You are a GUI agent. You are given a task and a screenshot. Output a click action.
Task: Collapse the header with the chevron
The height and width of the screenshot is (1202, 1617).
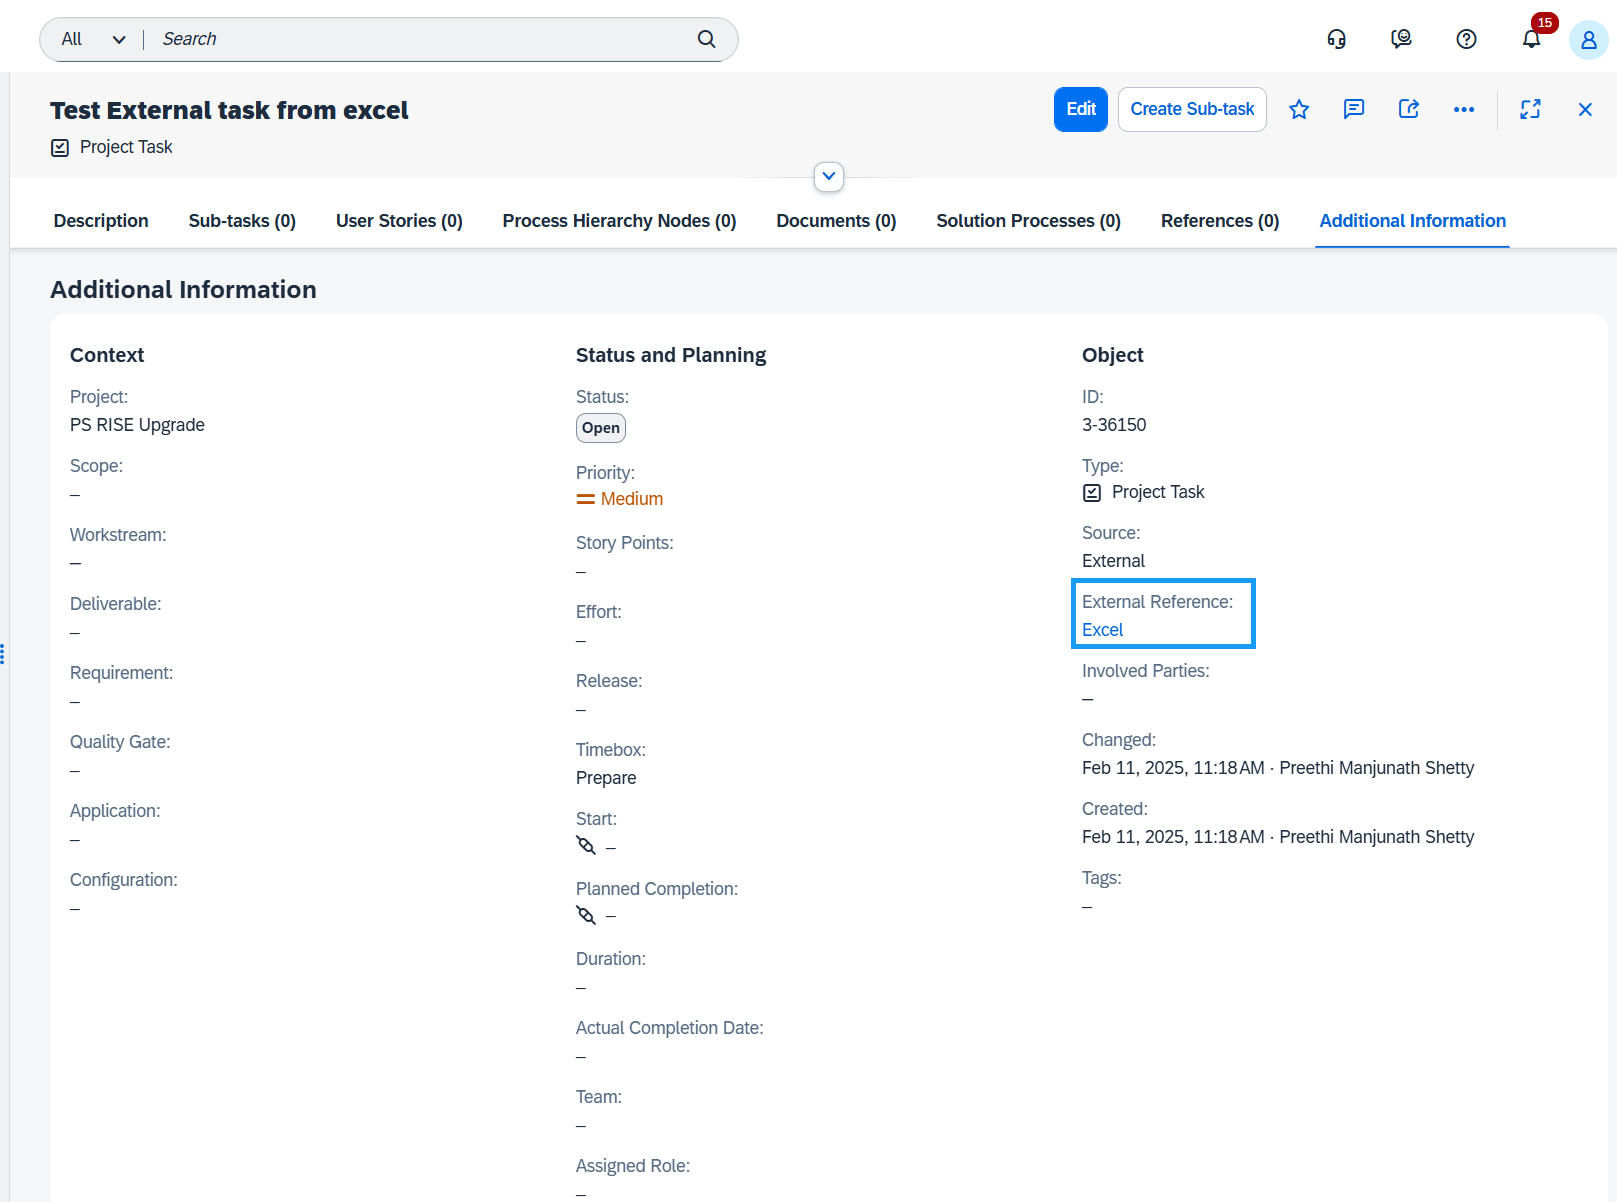pyautogui.click(x=828, y=177)
